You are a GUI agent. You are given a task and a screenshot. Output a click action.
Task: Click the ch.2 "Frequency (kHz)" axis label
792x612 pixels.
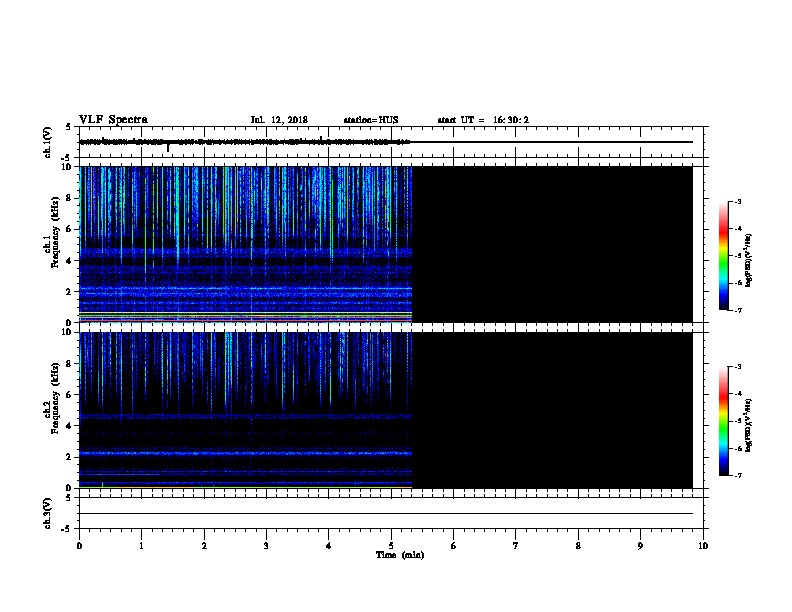[x=55, y=398]
